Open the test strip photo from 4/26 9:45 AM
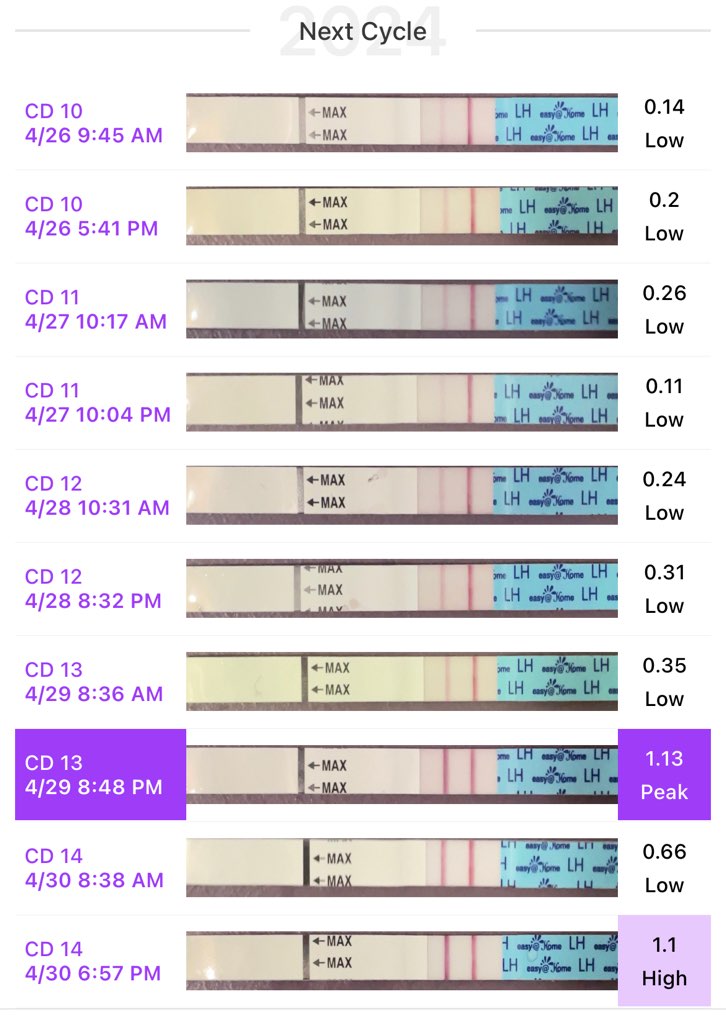The height and width of the screenshot is (1024, 726). [401, 123]
